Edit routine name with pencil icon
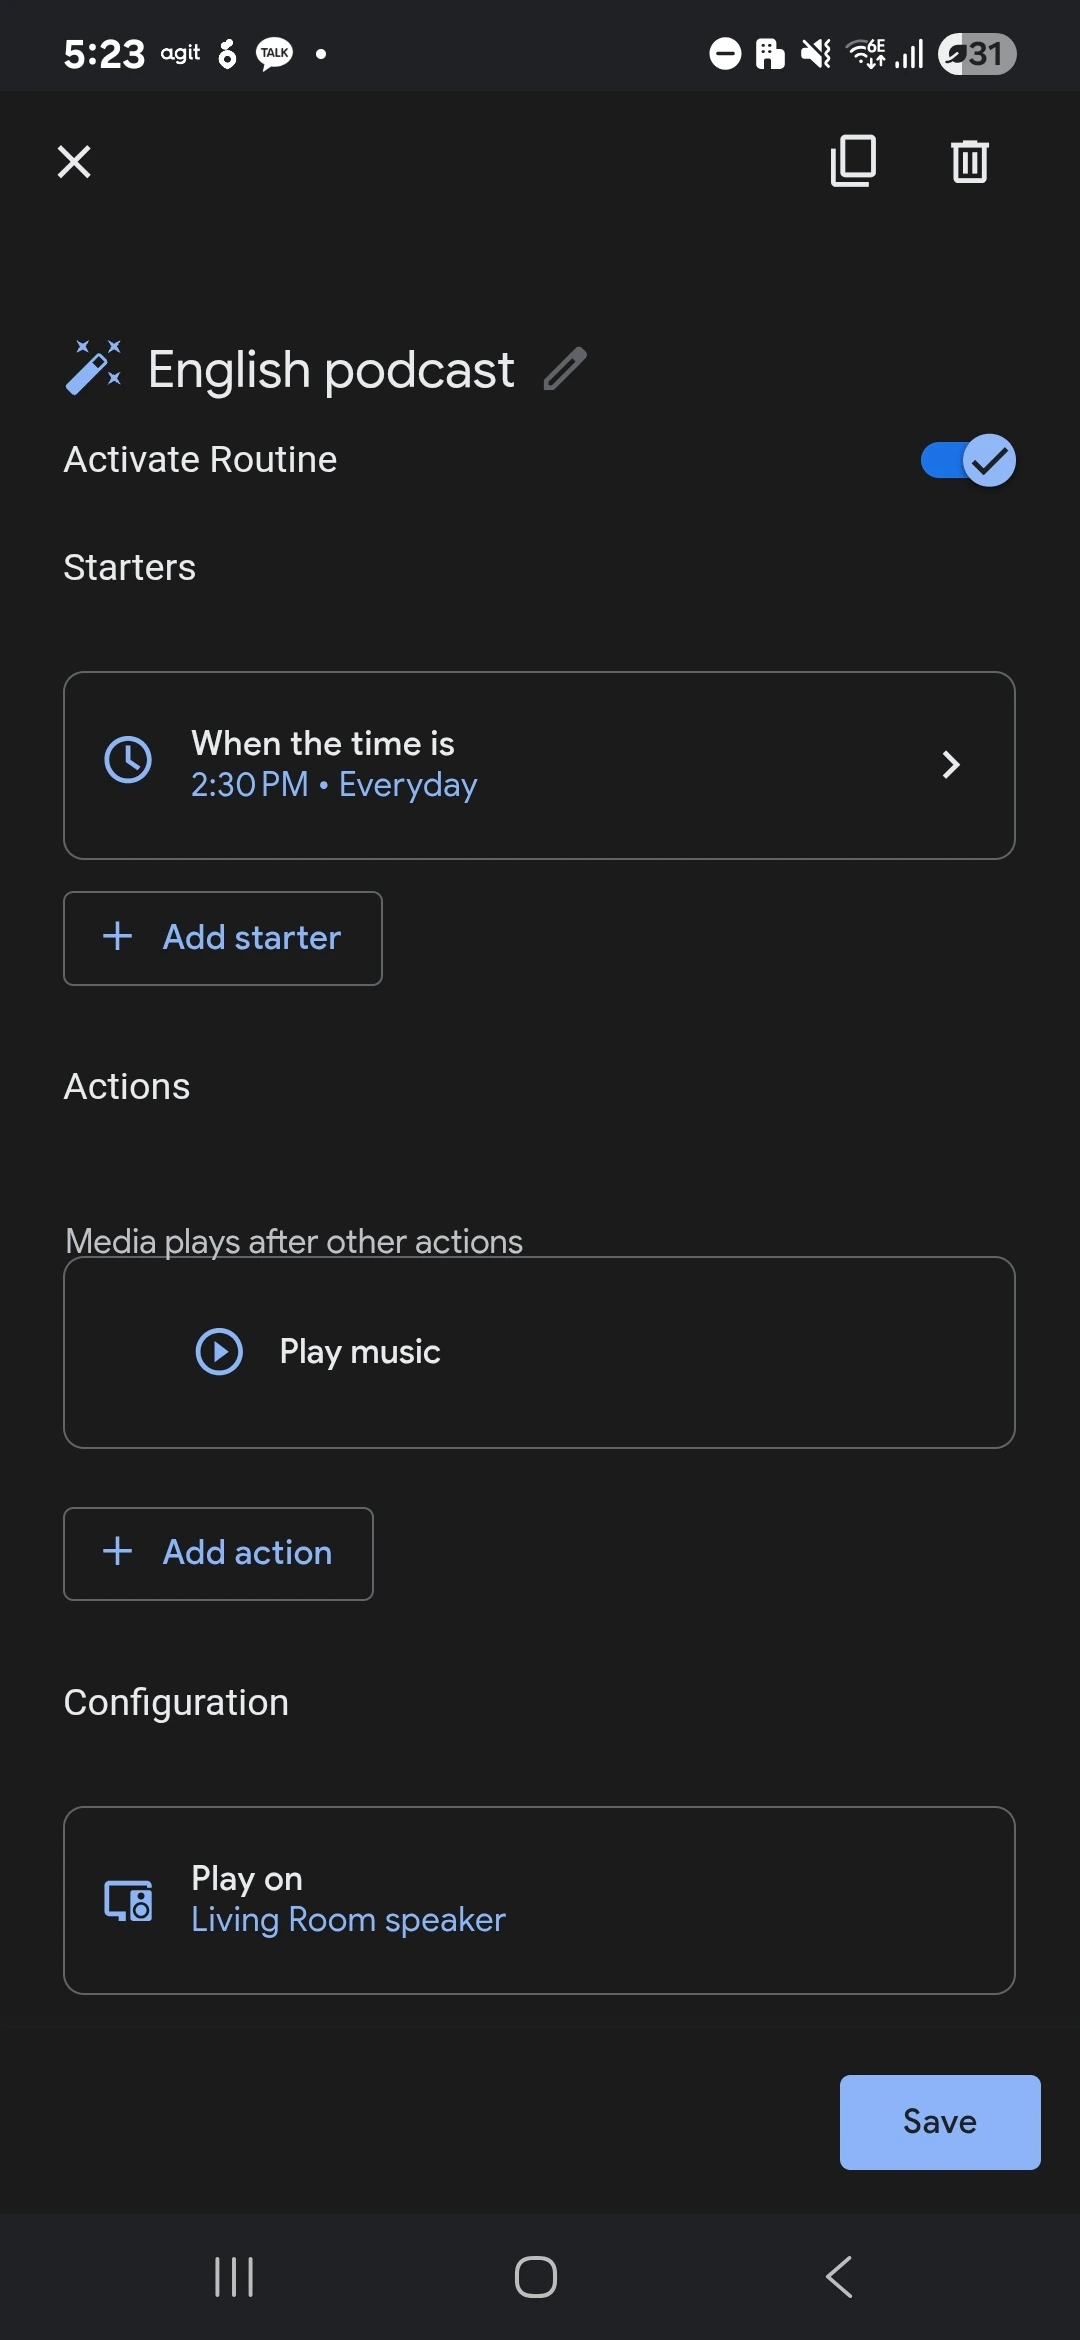1080x2340 pixels. pyautogui.click(x=565, y=369)
